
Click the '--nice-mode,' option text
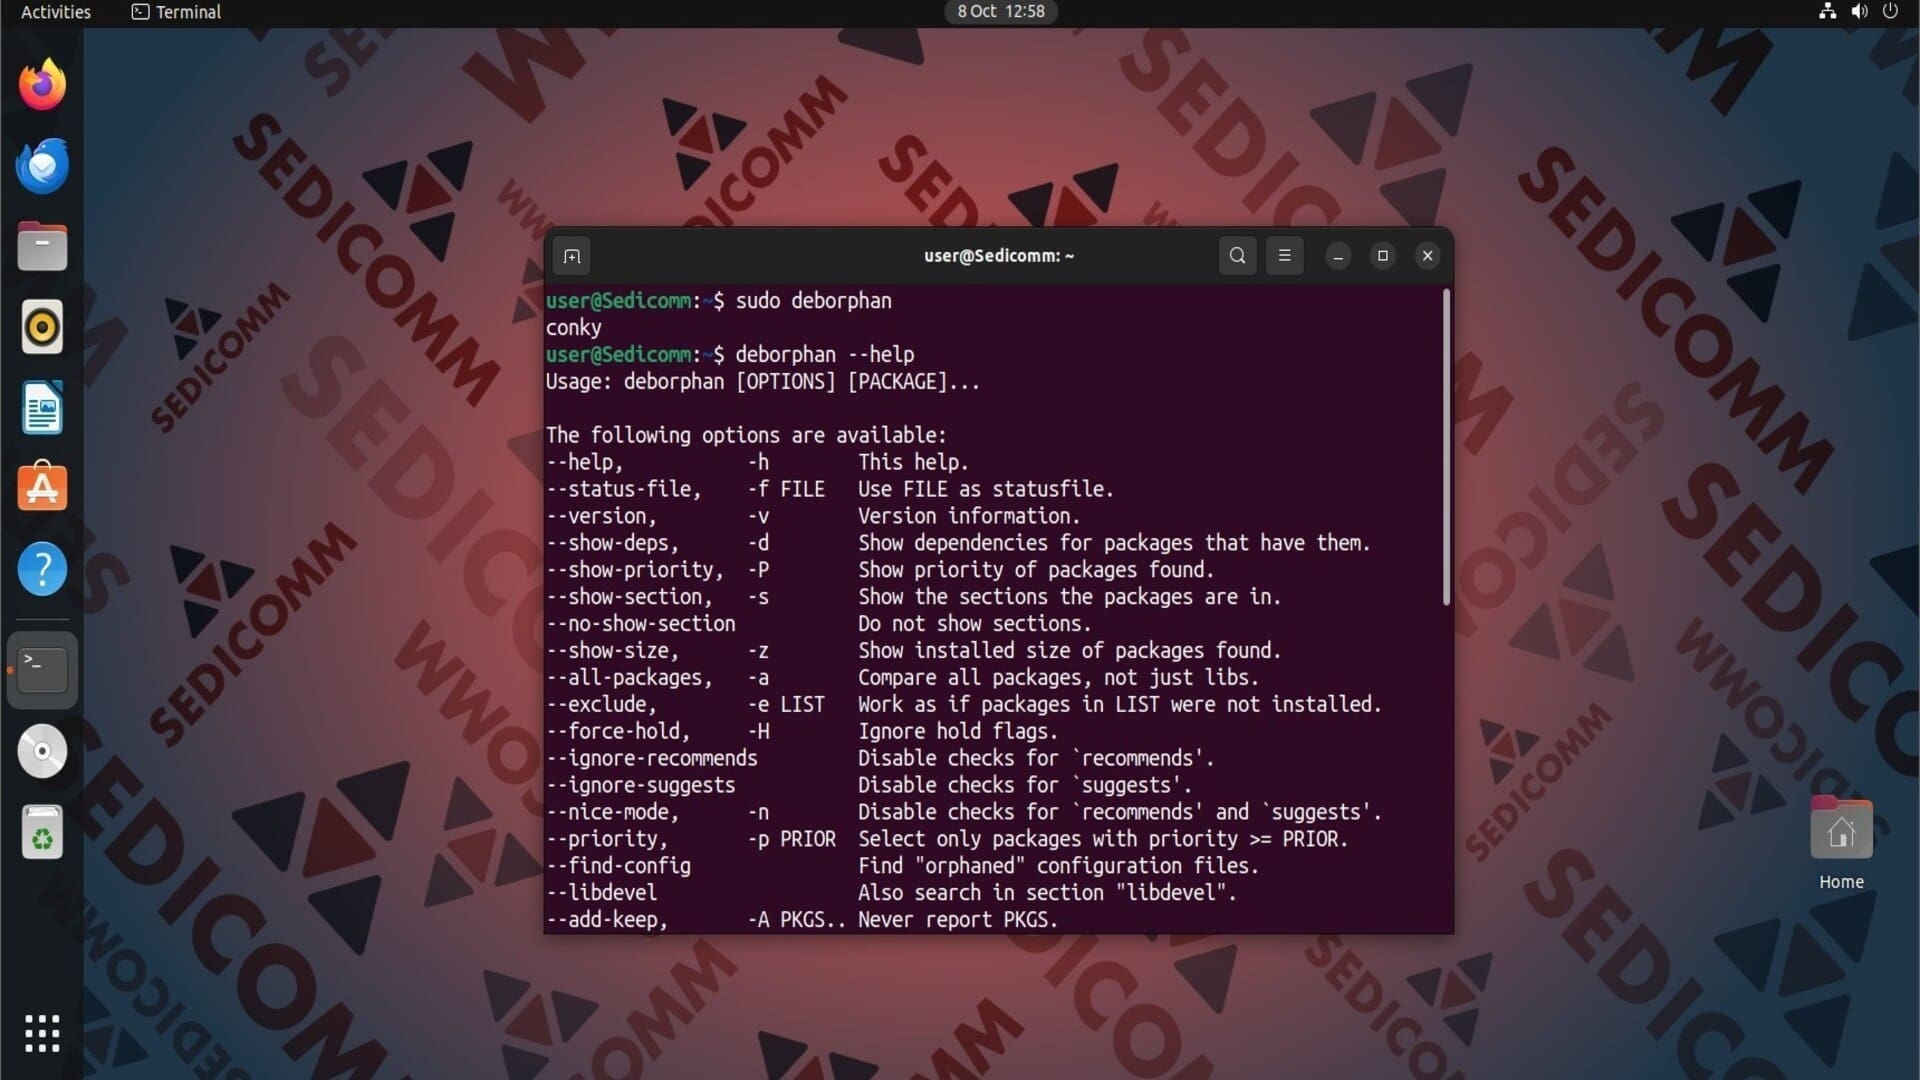[612, 813]
